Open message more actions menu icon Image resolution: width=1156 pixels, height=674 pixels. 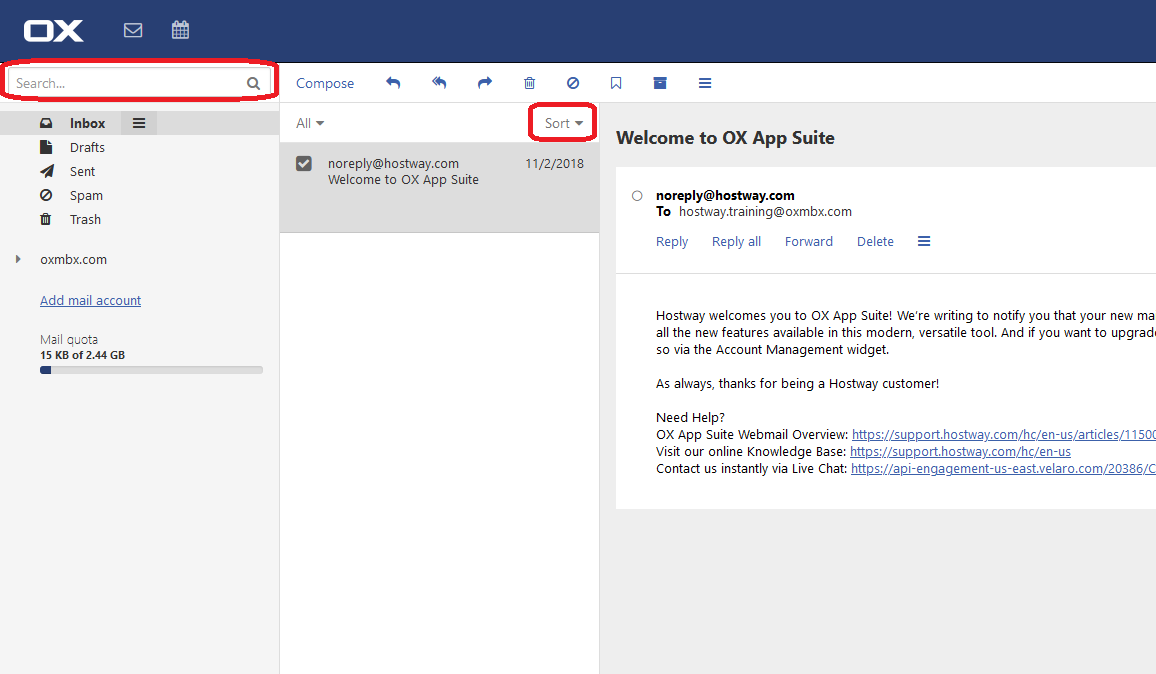[x=924, y=241]
